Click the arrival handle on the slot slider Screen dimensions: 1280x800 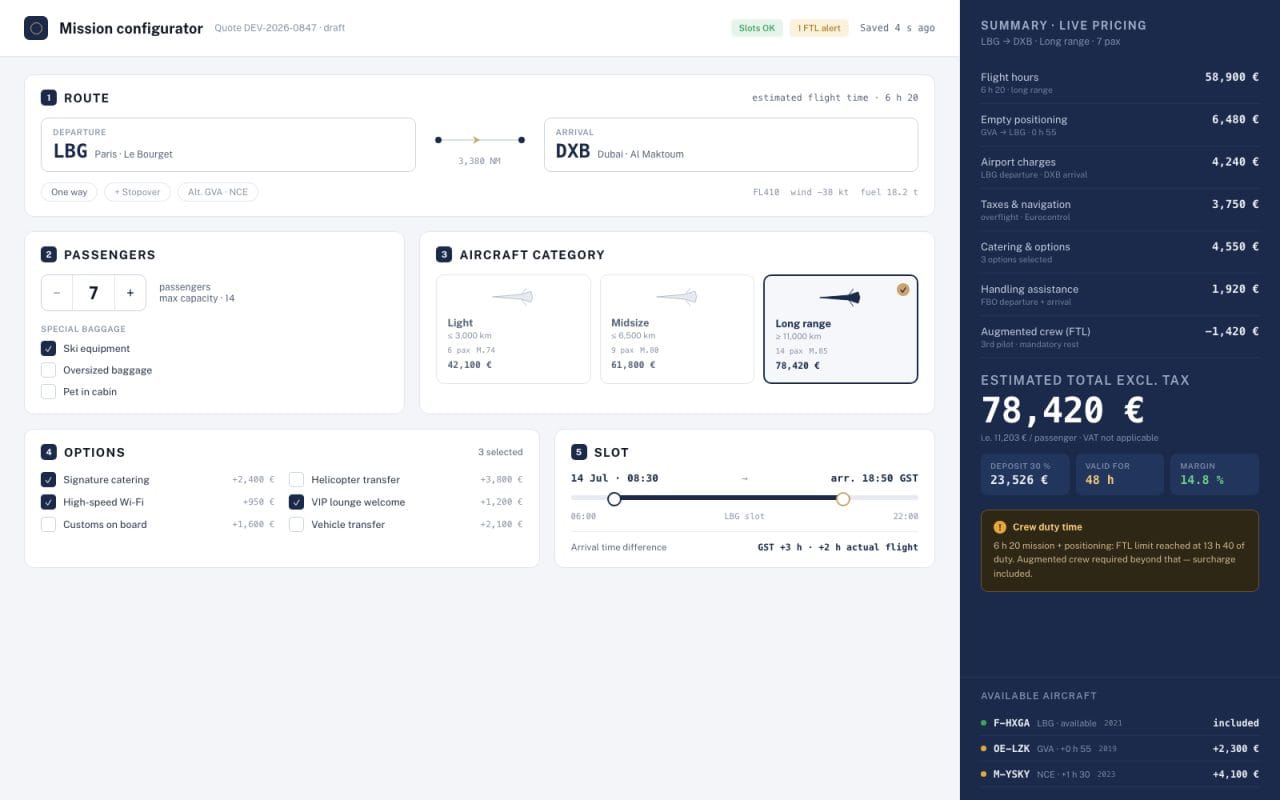(843, 498)
